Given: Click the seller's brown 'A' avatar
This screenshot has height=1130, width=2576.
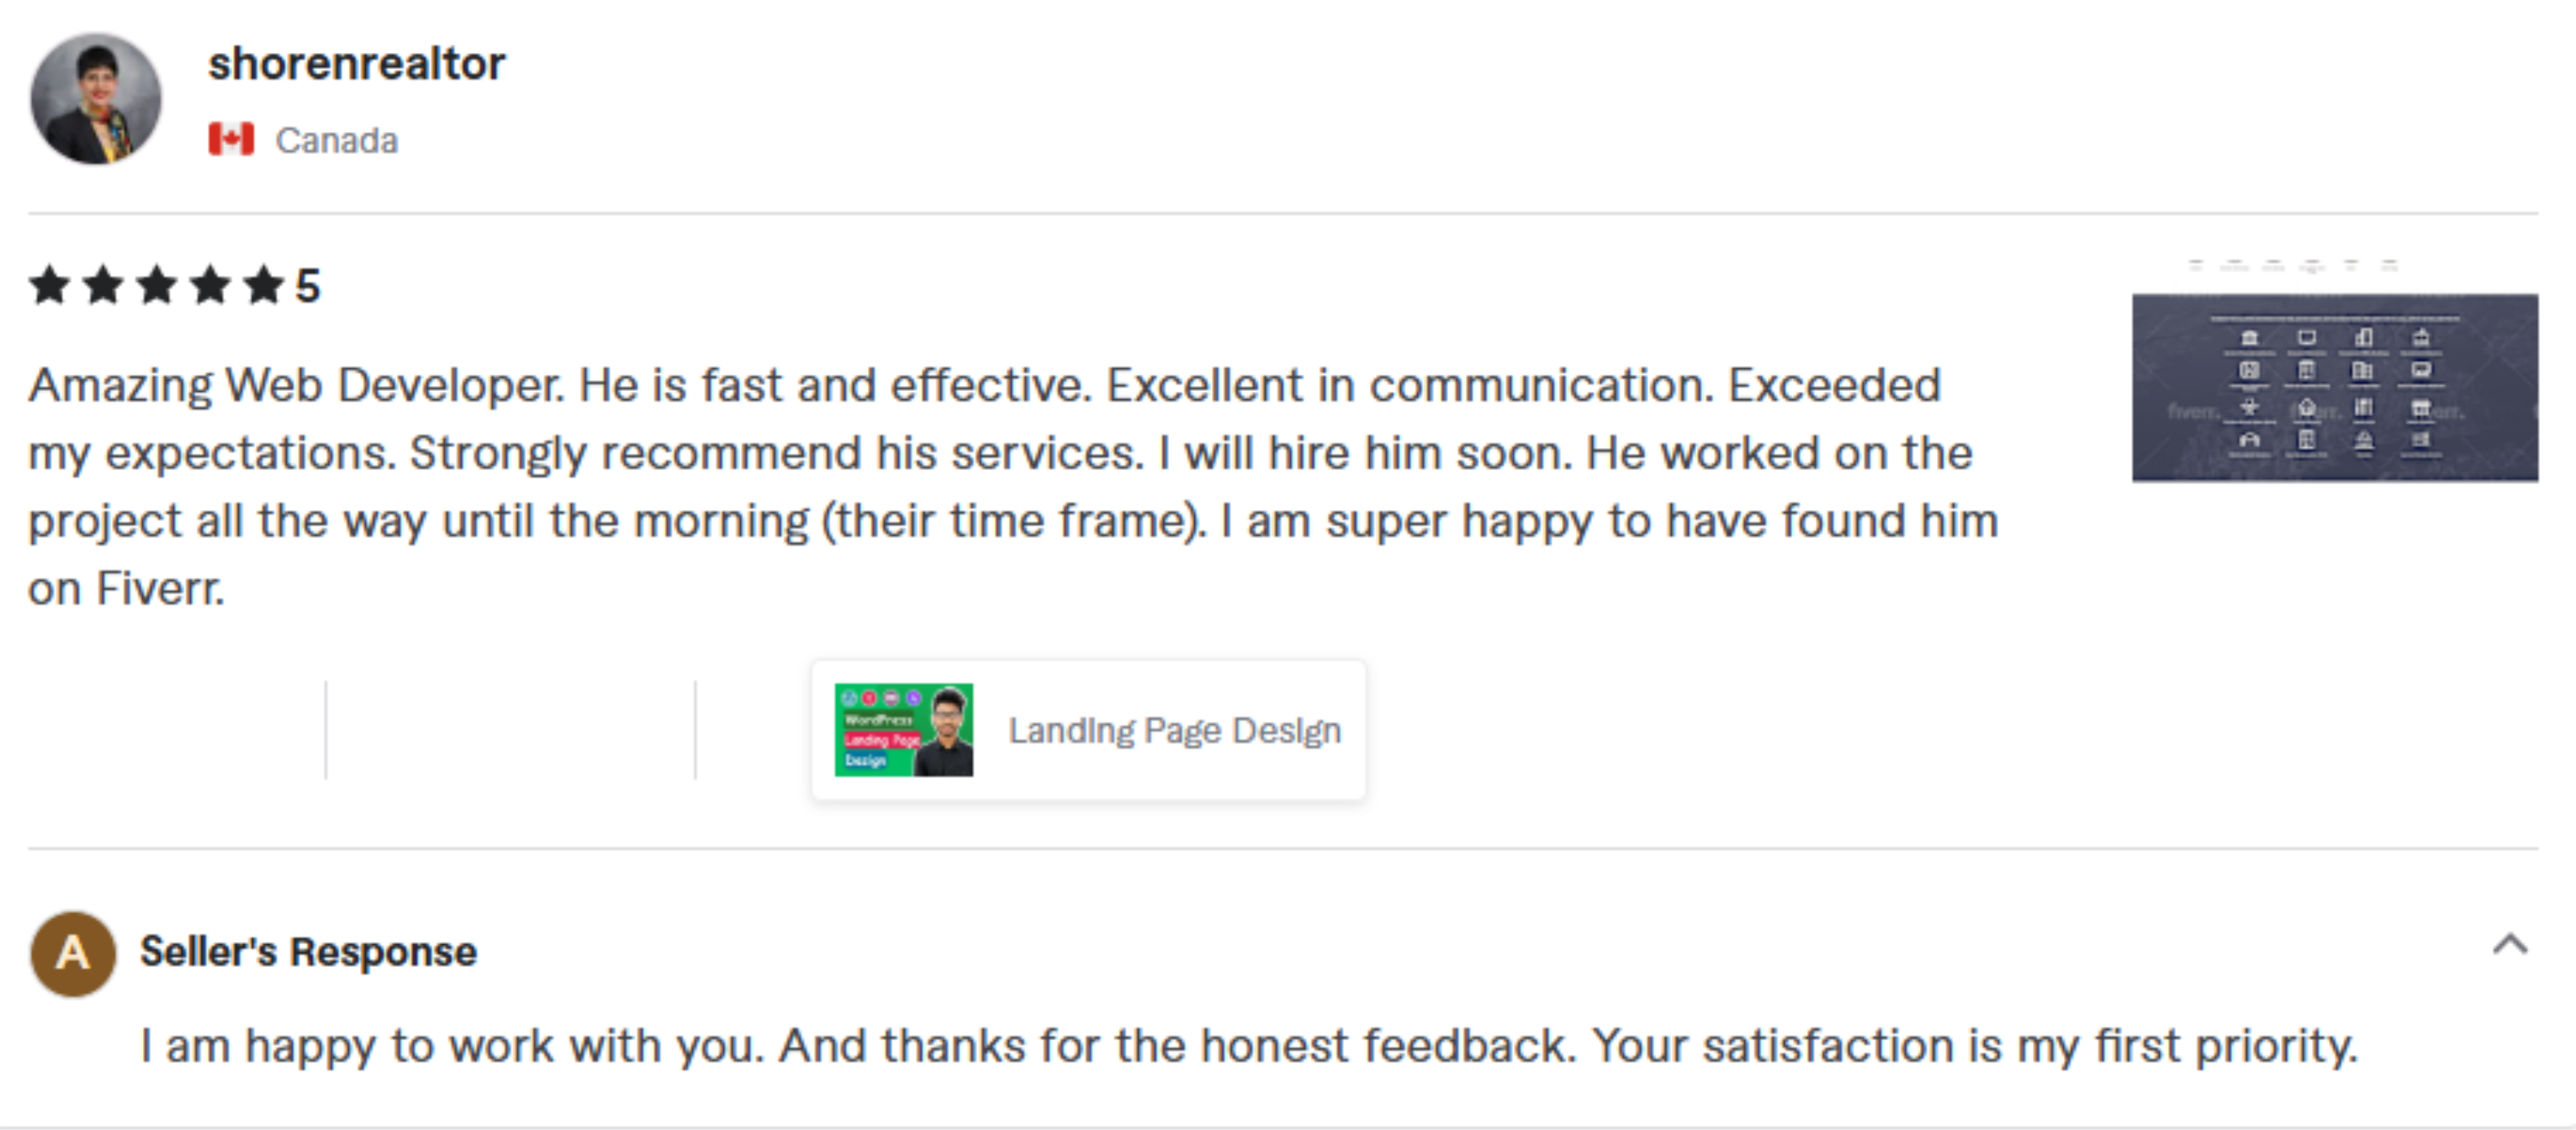Looking at the screenshot, I should 73,953.
